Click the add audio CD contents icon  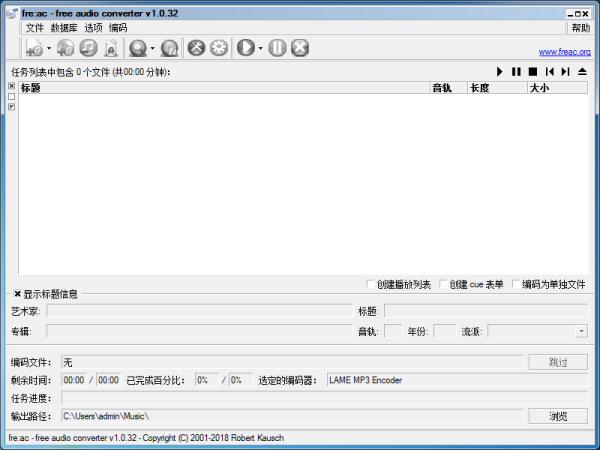tap(66, 47)
